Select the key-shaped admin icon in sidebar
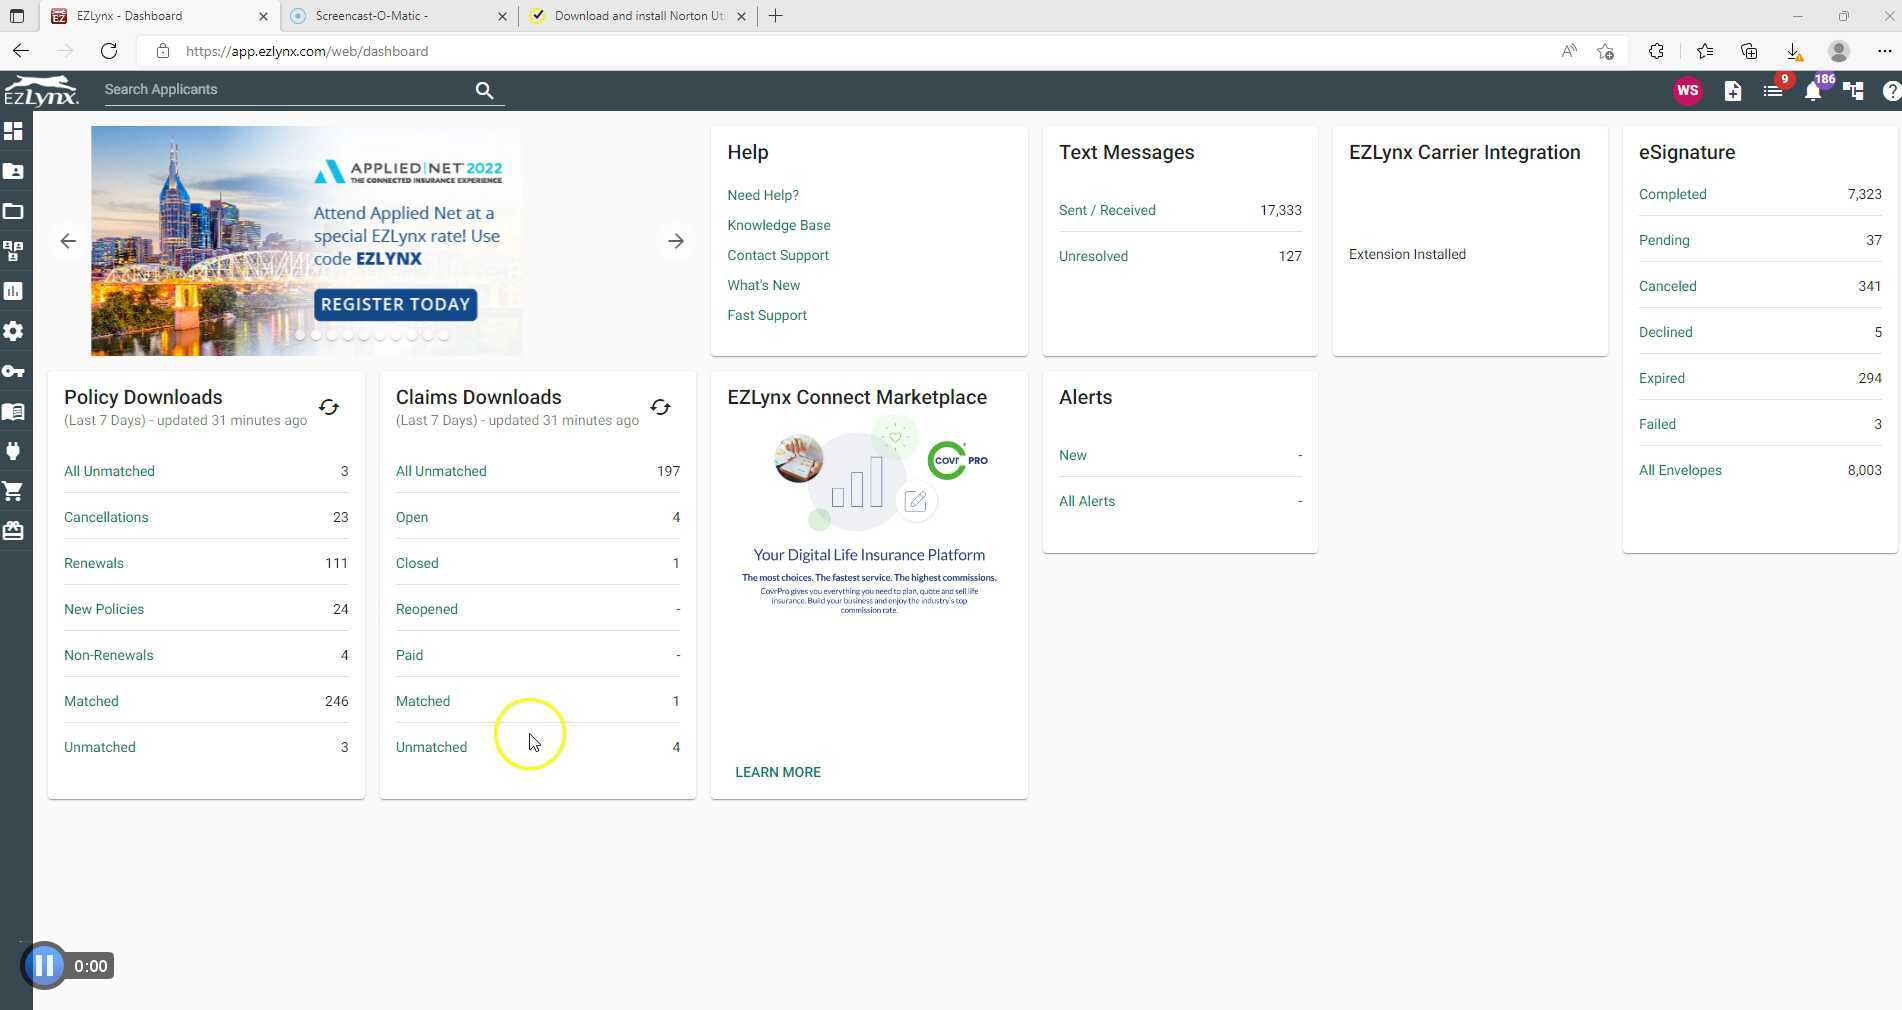 coord(15,371)
